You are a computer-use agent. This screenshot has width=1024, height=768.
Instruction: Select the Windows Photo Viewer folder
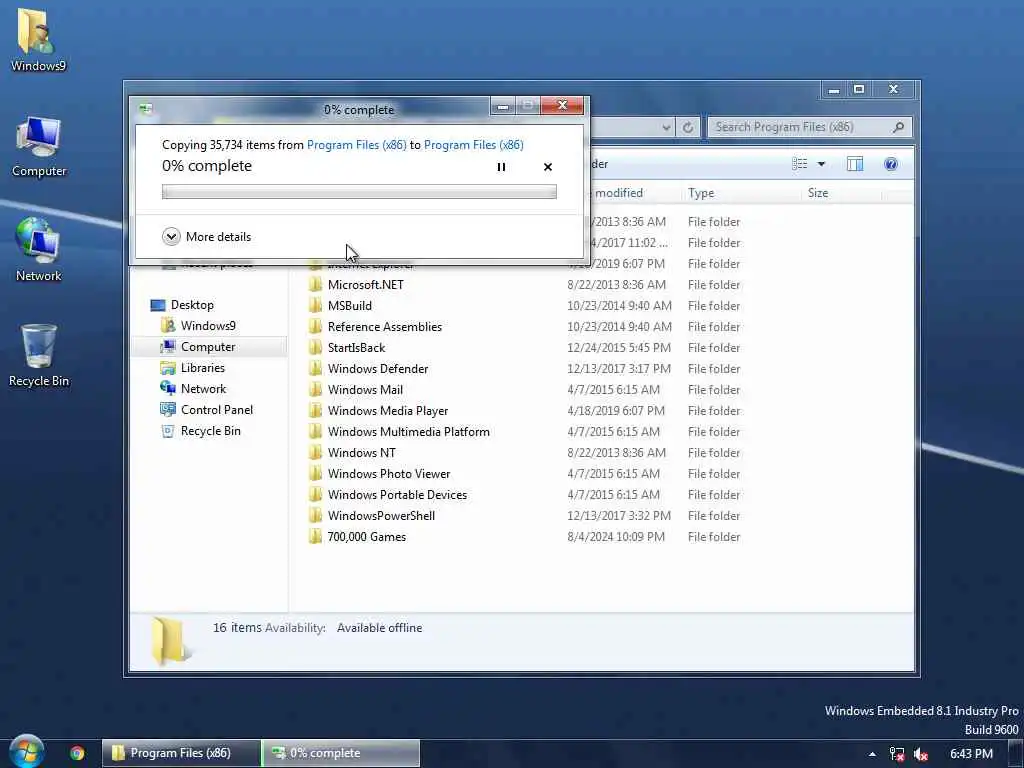click(389, 473)
